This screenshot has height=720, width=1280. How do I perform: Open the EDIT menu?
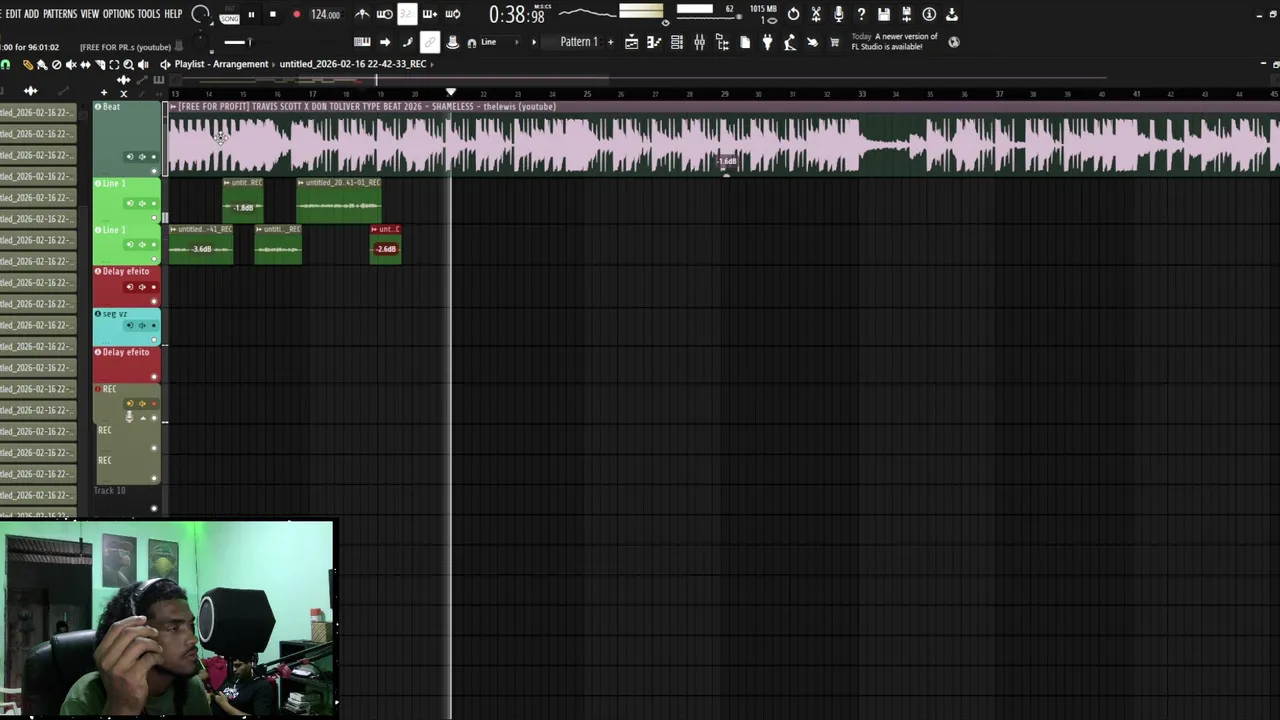point(13,14)
